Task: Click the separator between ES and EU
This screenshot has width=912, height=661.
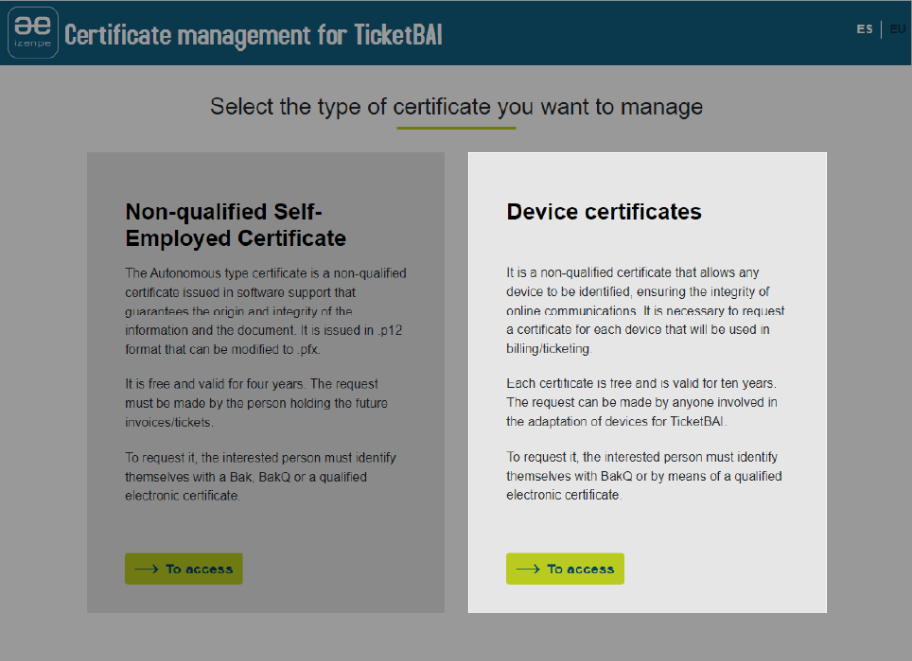Action: (881, 29)
